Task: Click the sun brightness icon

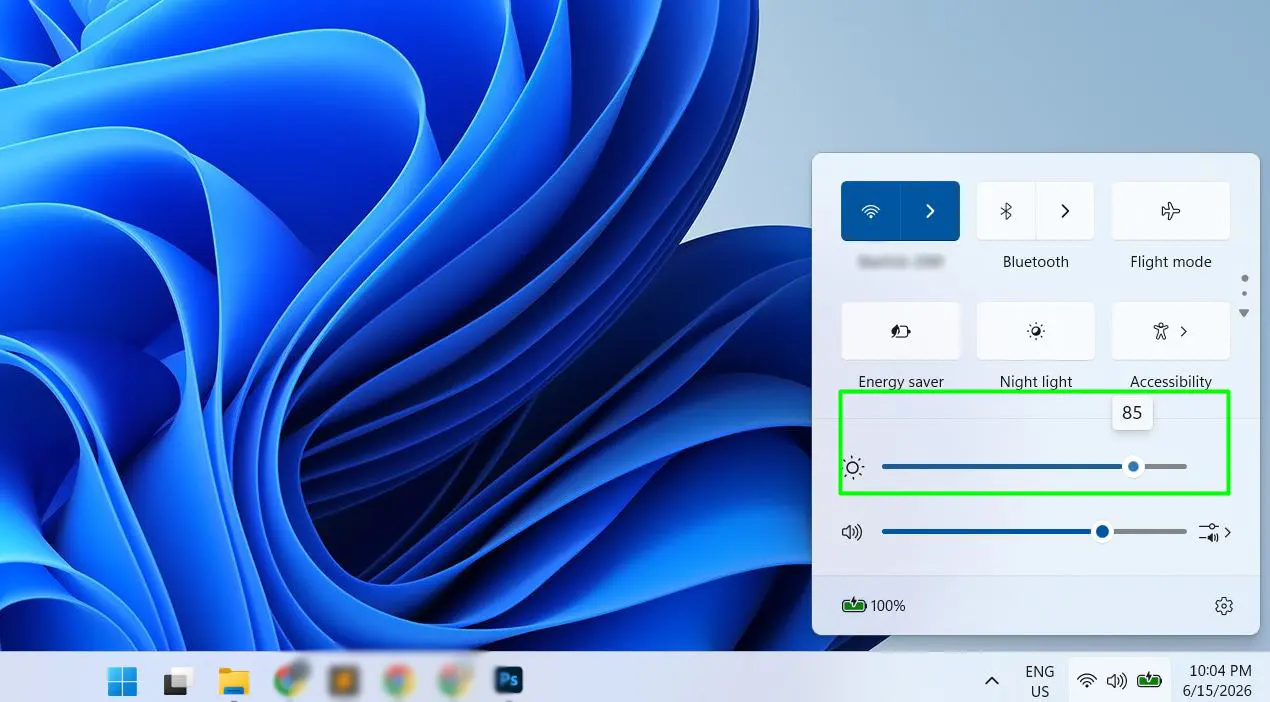Action: 853,467
